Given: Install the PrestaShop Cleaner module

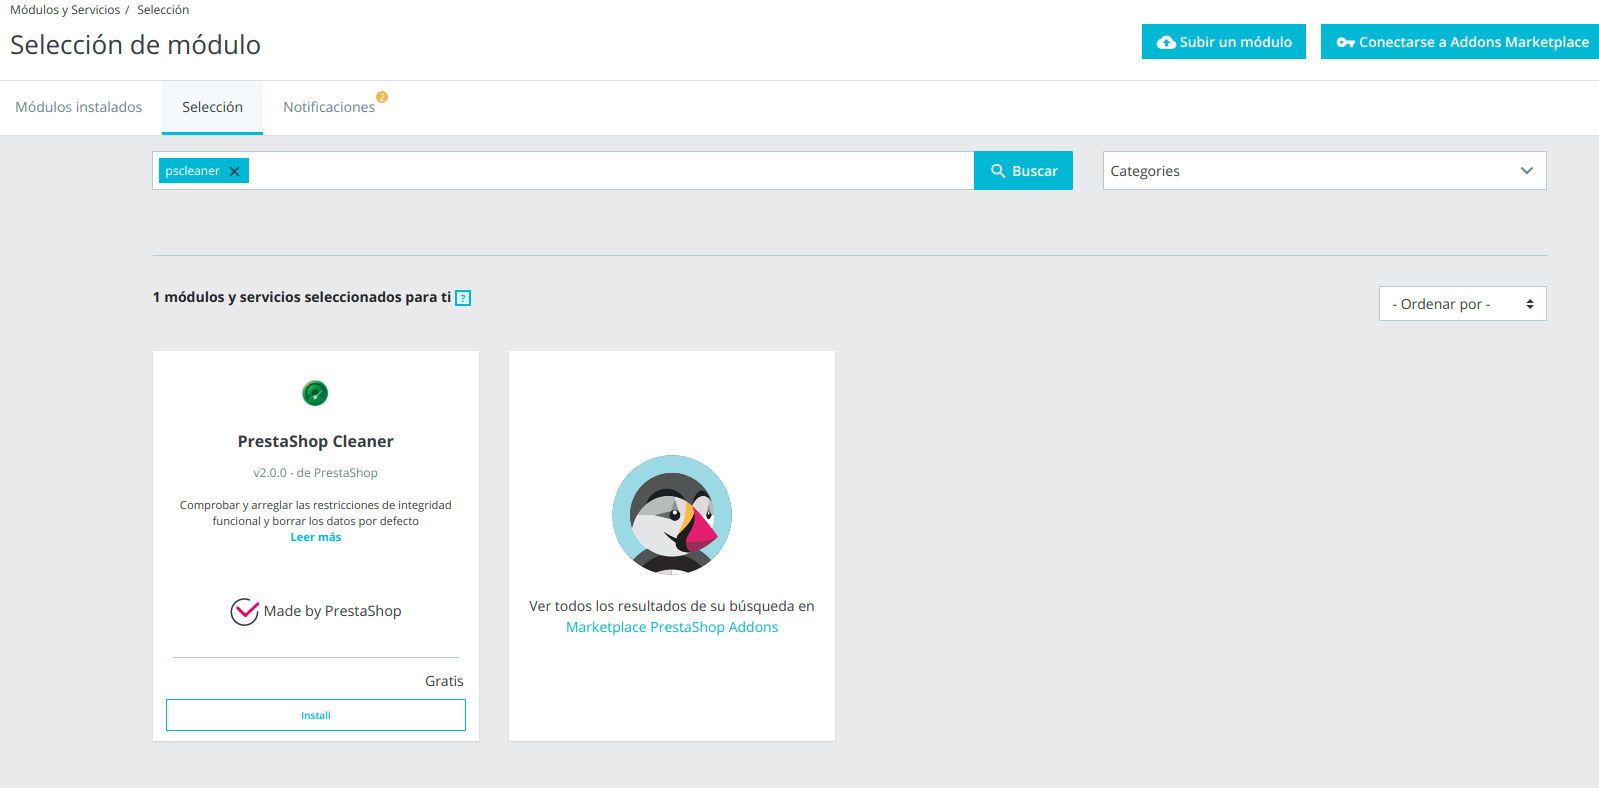Looking at the screenshot, I should pyautogui.click(x=316, y=715).
